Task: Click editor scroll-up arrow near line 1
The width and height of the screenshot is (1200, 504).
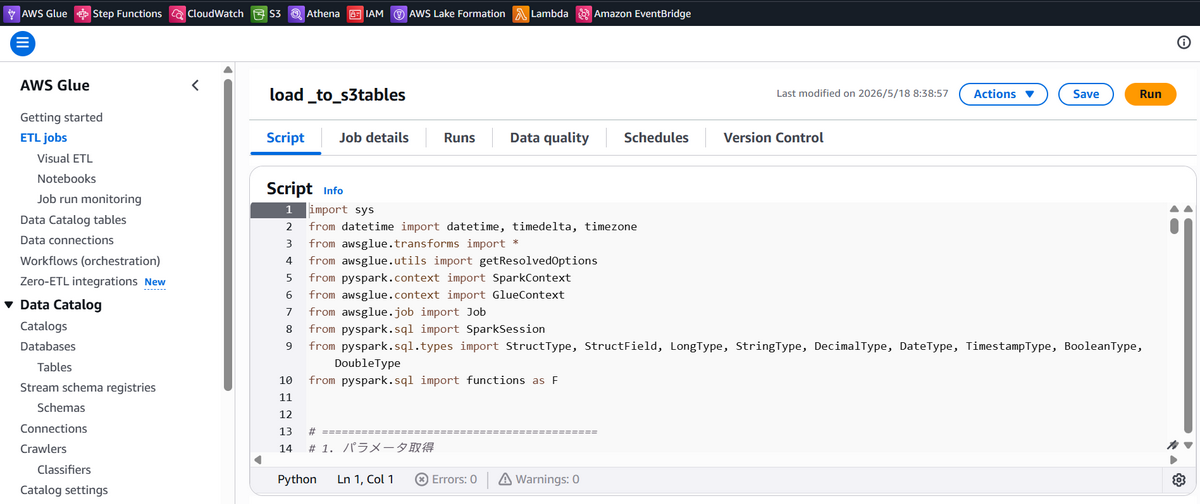Action: tap(1174, 209)
